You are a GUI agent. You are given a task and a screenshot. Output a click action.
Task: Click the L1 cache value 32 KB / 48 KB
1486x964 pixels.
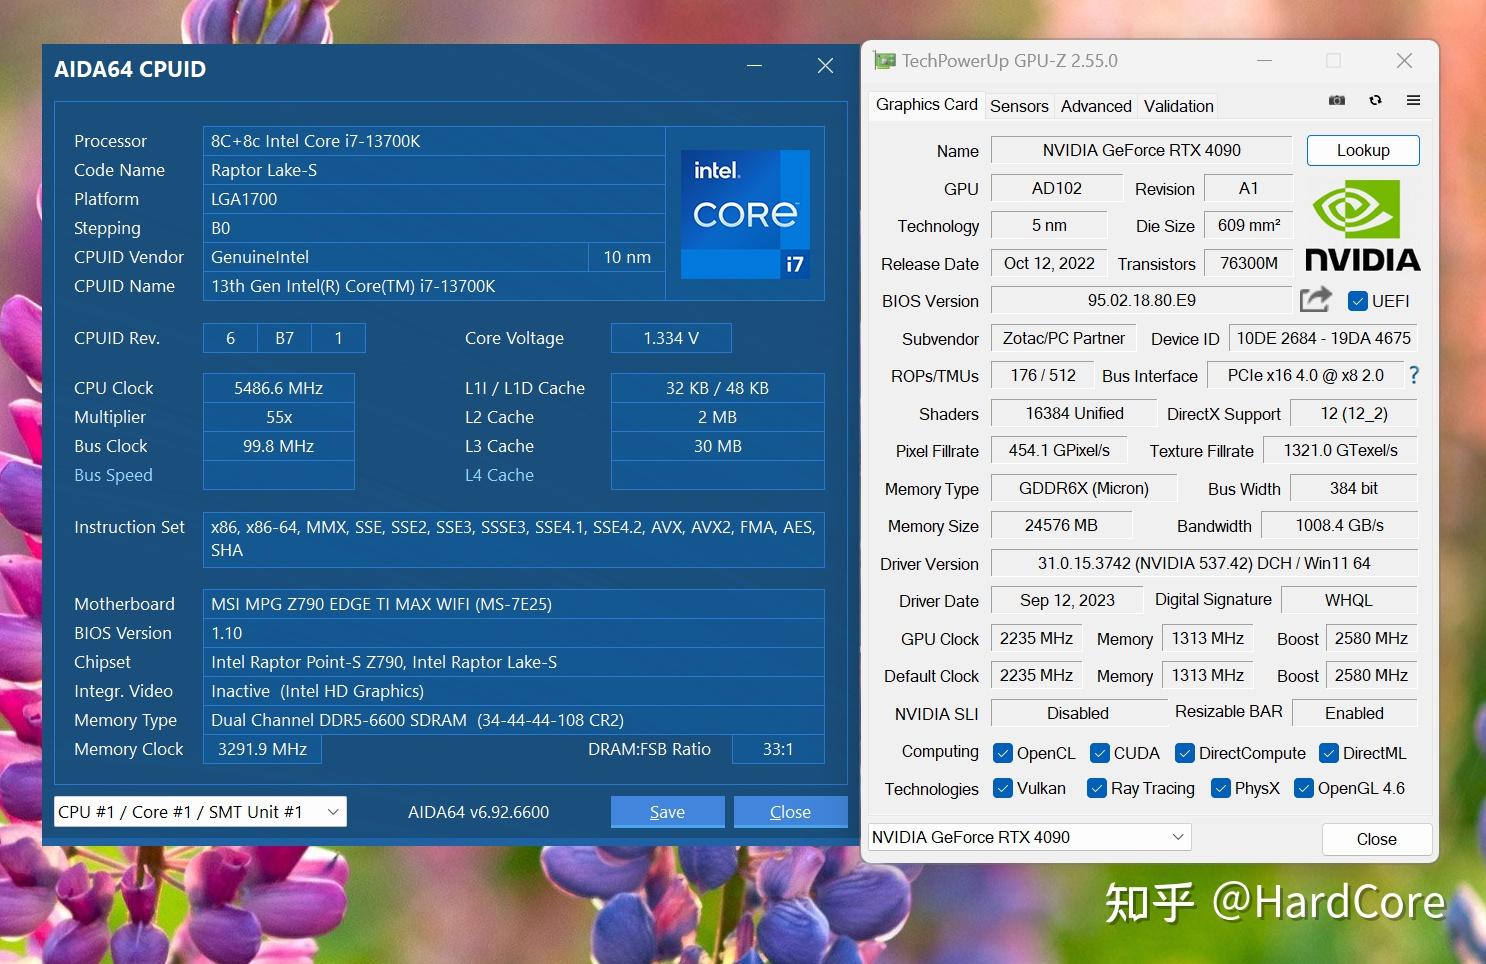(x=718, y=388)
